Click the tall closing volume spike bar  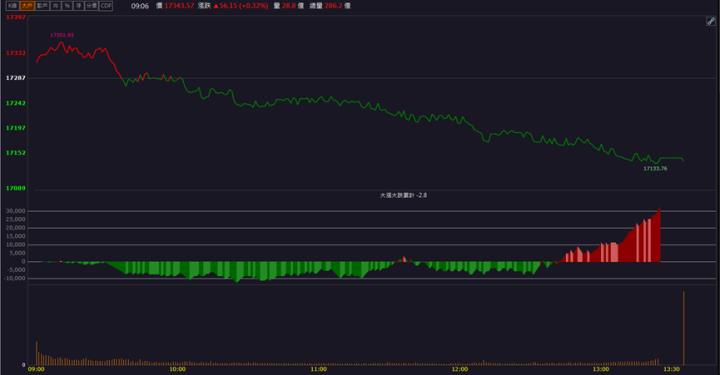click(684, 328)
